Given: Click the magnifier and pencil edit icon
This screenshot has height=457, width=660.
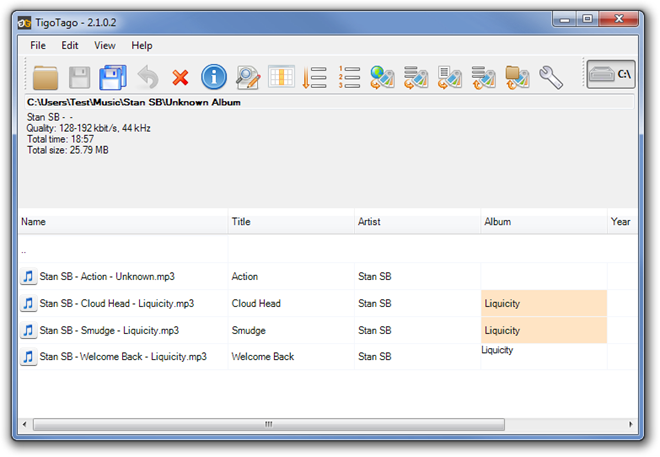Looking at the screenshot, I should [248, 77].
